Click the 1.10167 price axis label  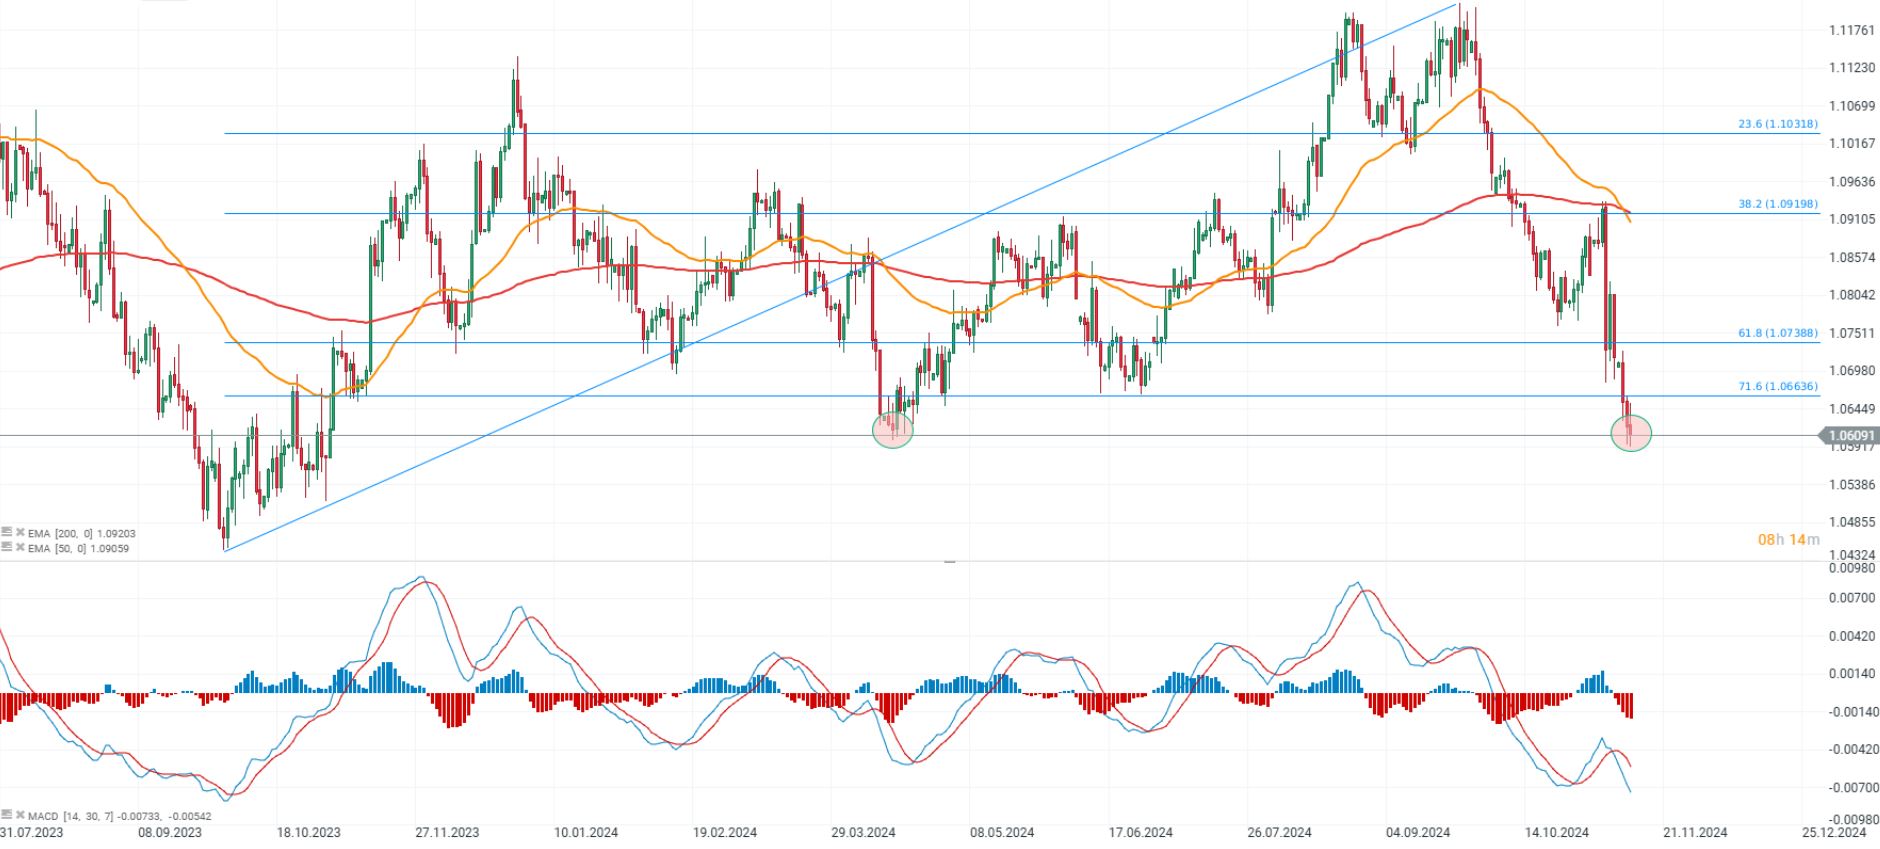point(1852,143)
